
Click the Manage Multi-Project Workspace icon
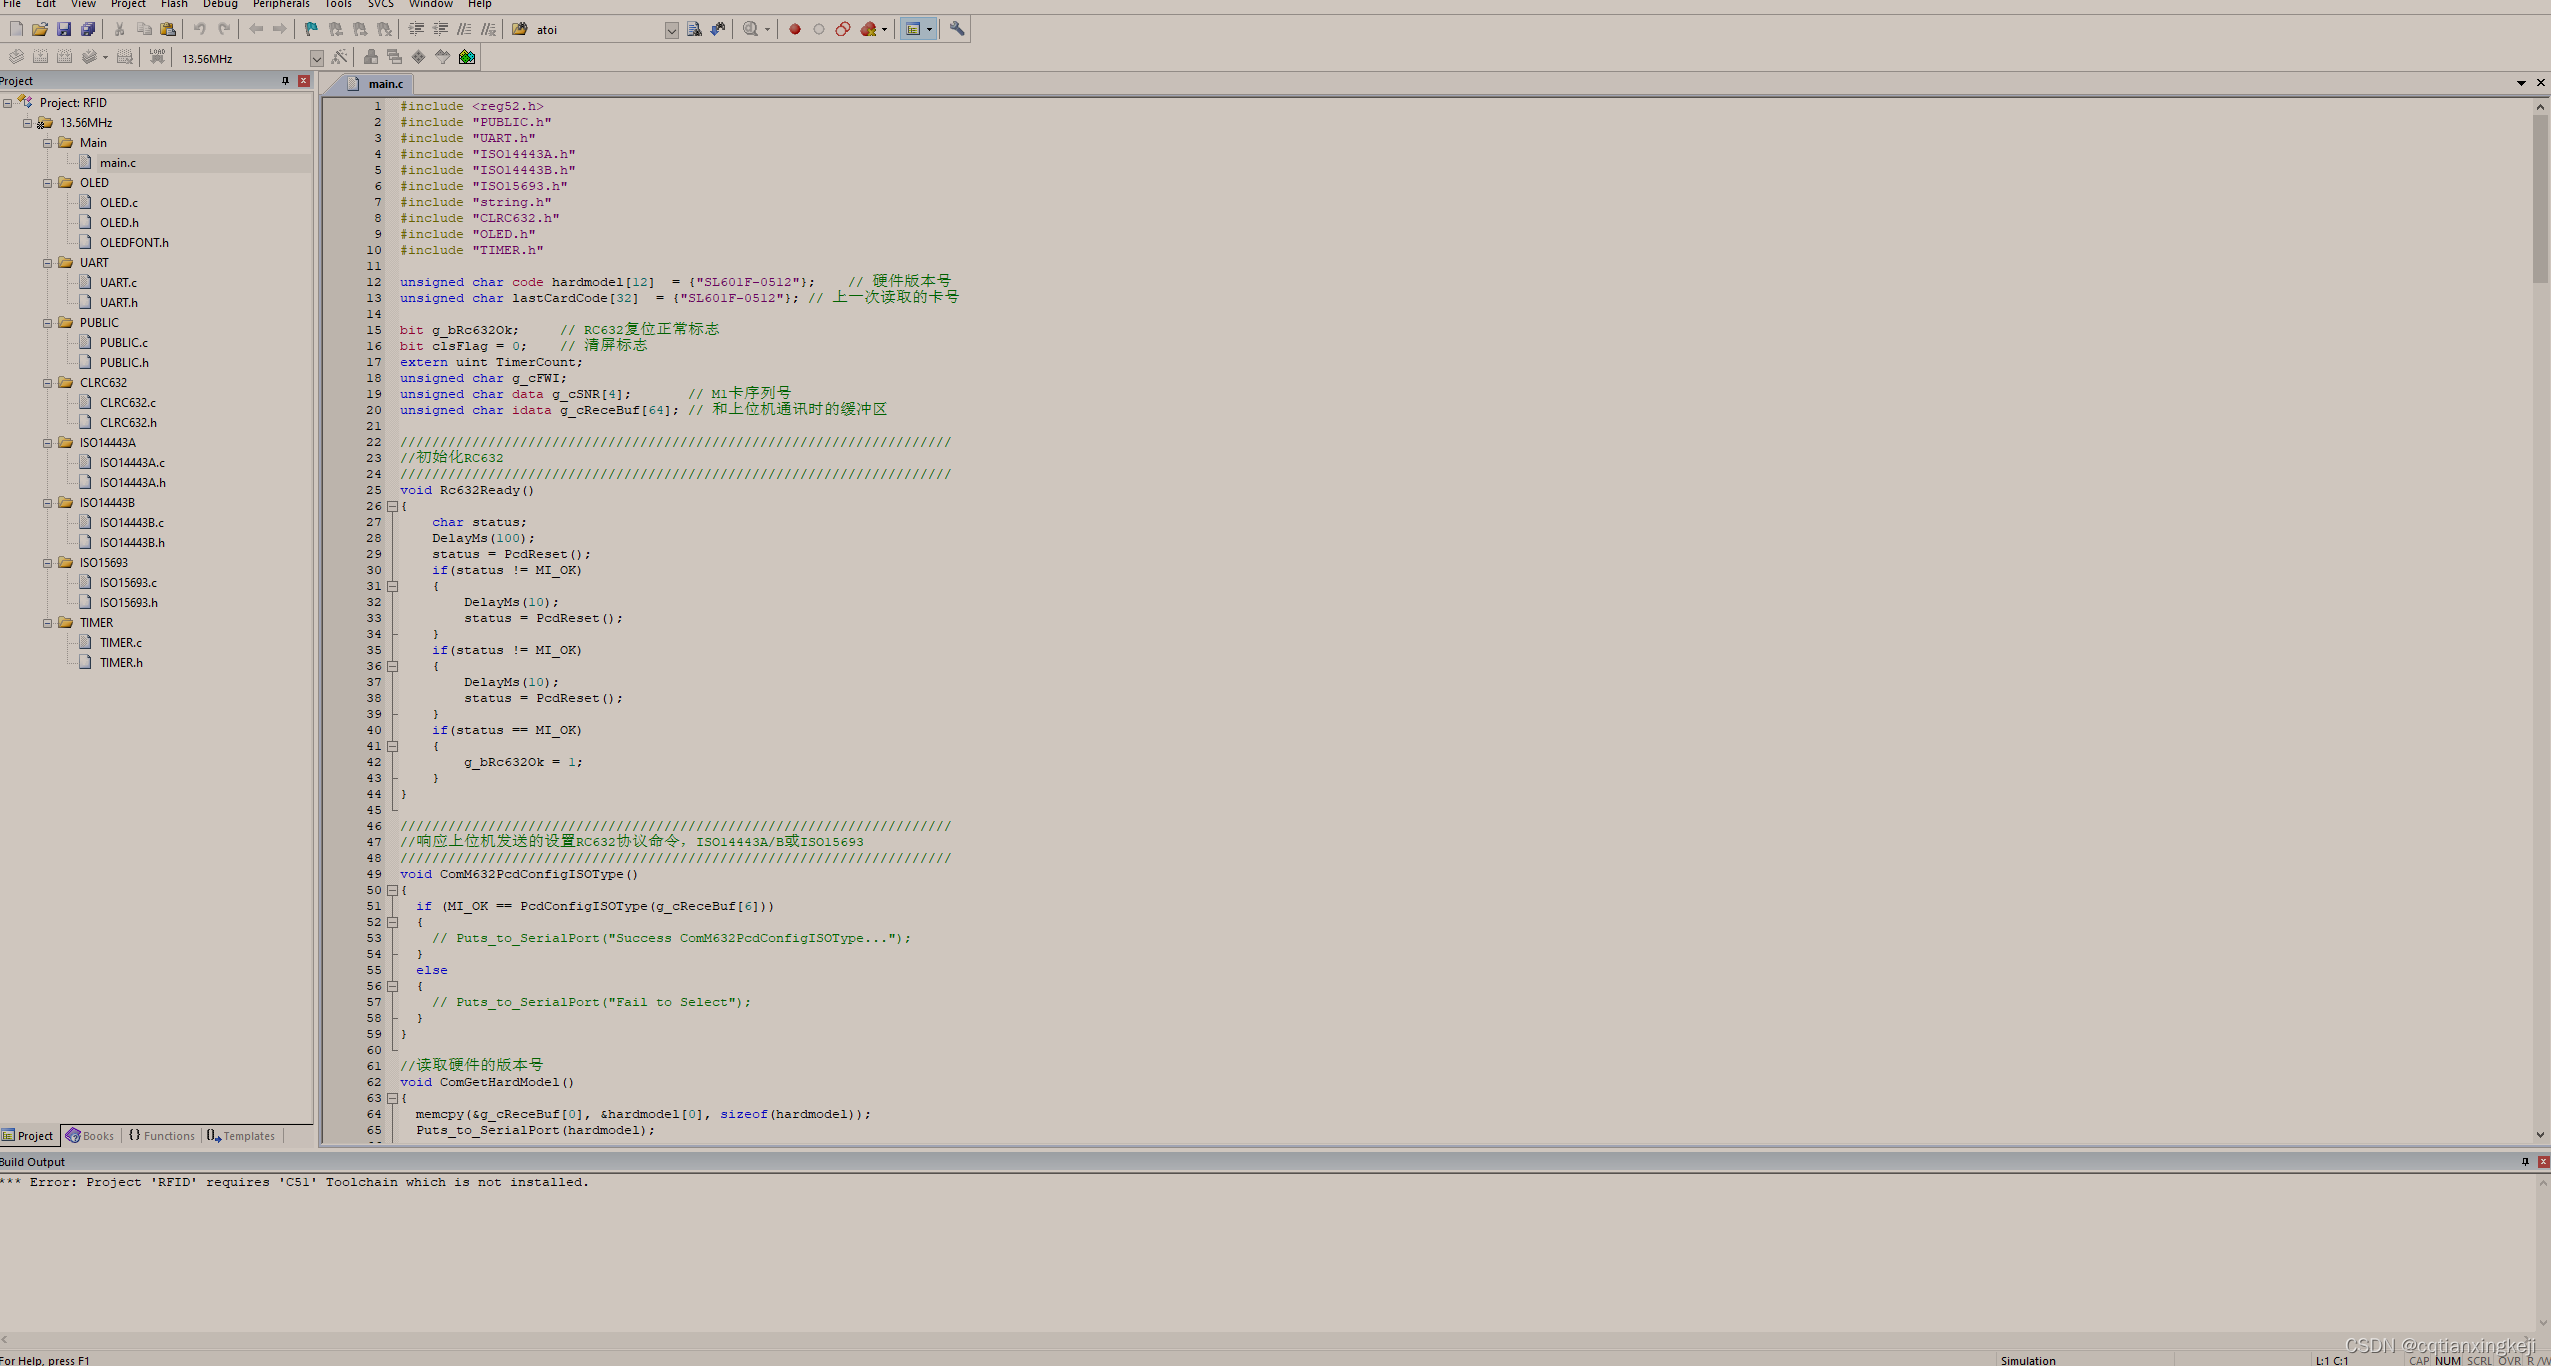pyautogui.click(x=395, y=57)
